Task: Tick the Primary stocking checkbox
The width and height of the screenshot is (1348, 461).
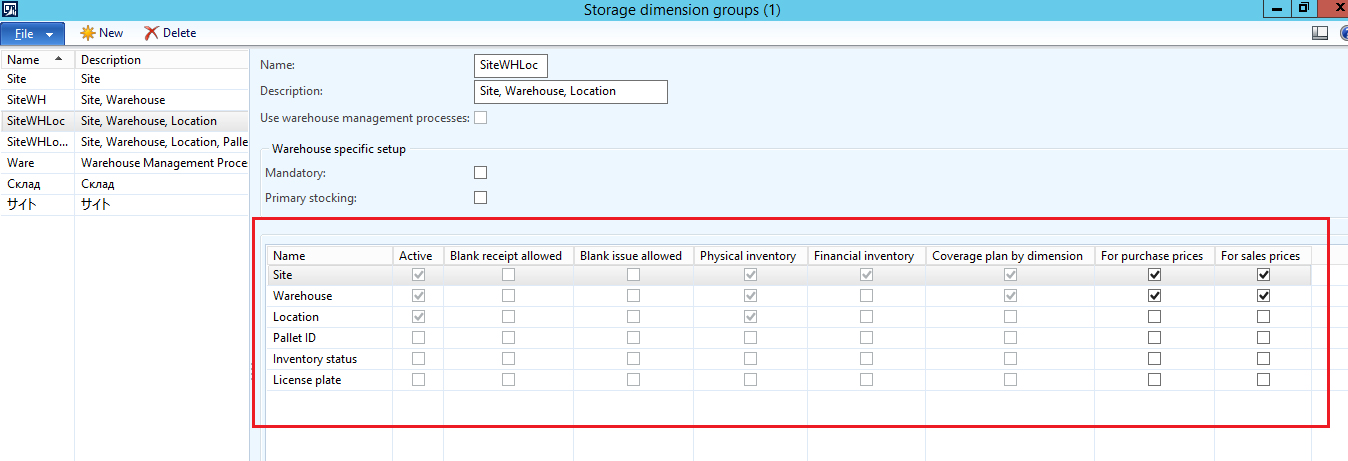Action: pos(481,198)
